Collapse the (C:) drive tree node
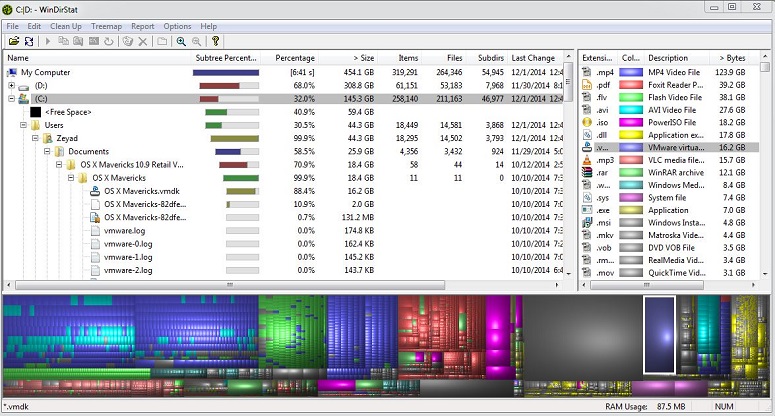775x416 pixels. tap(11, 98)
